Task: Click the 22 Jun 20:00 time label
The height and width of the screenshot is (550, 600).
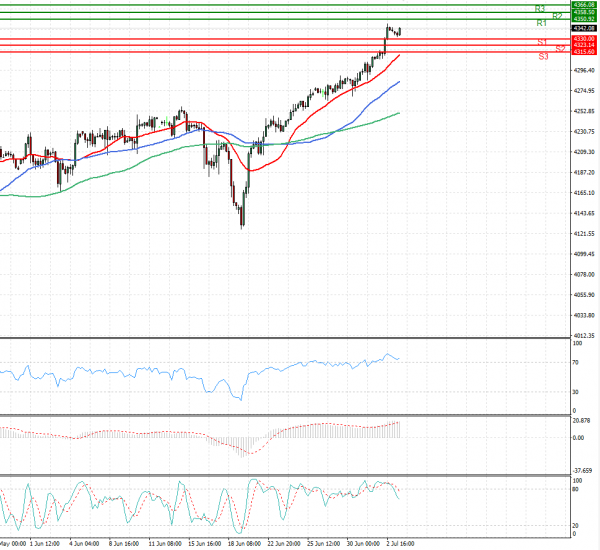Action: pyautogui.click(x=284, y=544)
